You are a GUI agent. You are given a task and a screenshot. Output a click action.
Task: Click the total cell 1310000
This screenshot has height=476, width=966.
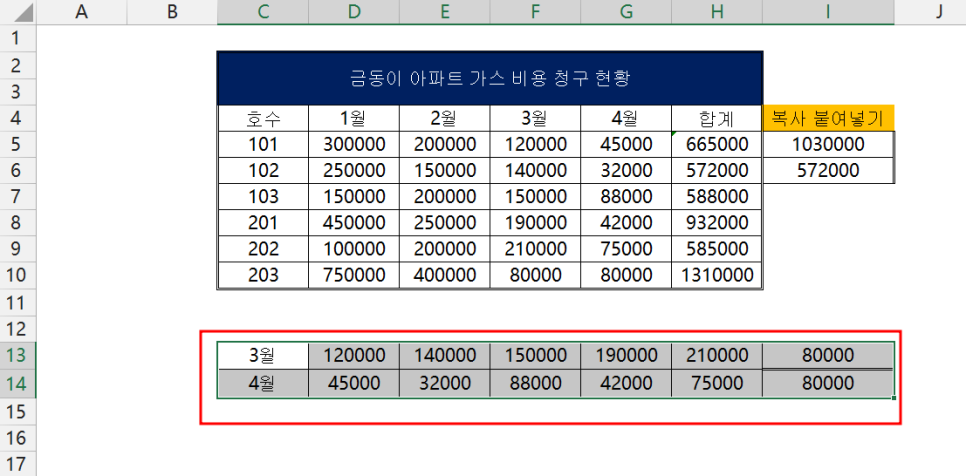tap(717, 275)
